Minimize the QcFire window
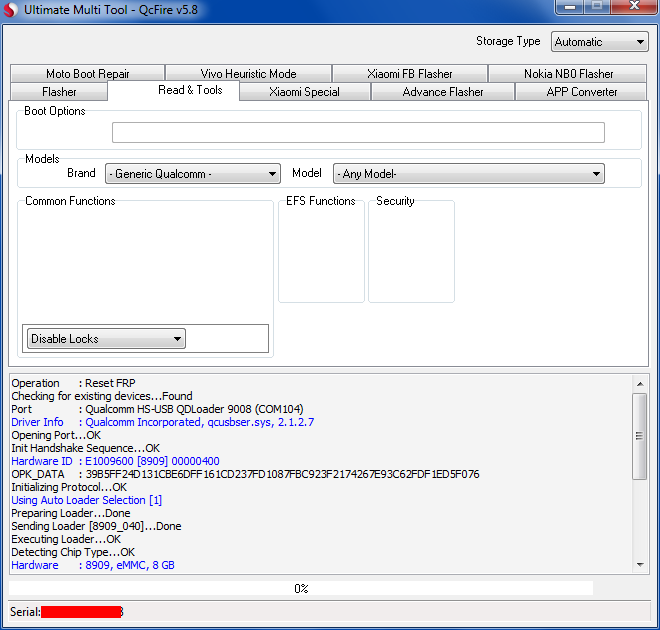 click(570, 7)
